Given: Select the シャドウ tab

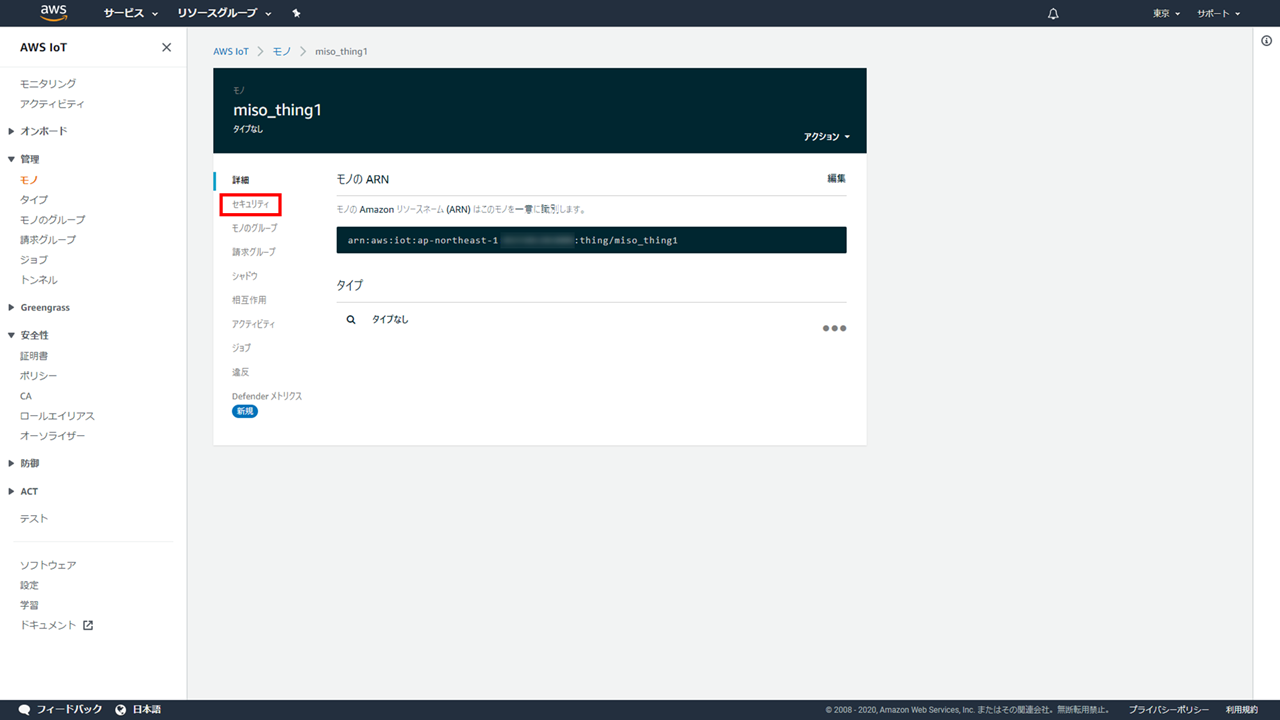Looking at the screenshot, I should (x=245, y=276).
